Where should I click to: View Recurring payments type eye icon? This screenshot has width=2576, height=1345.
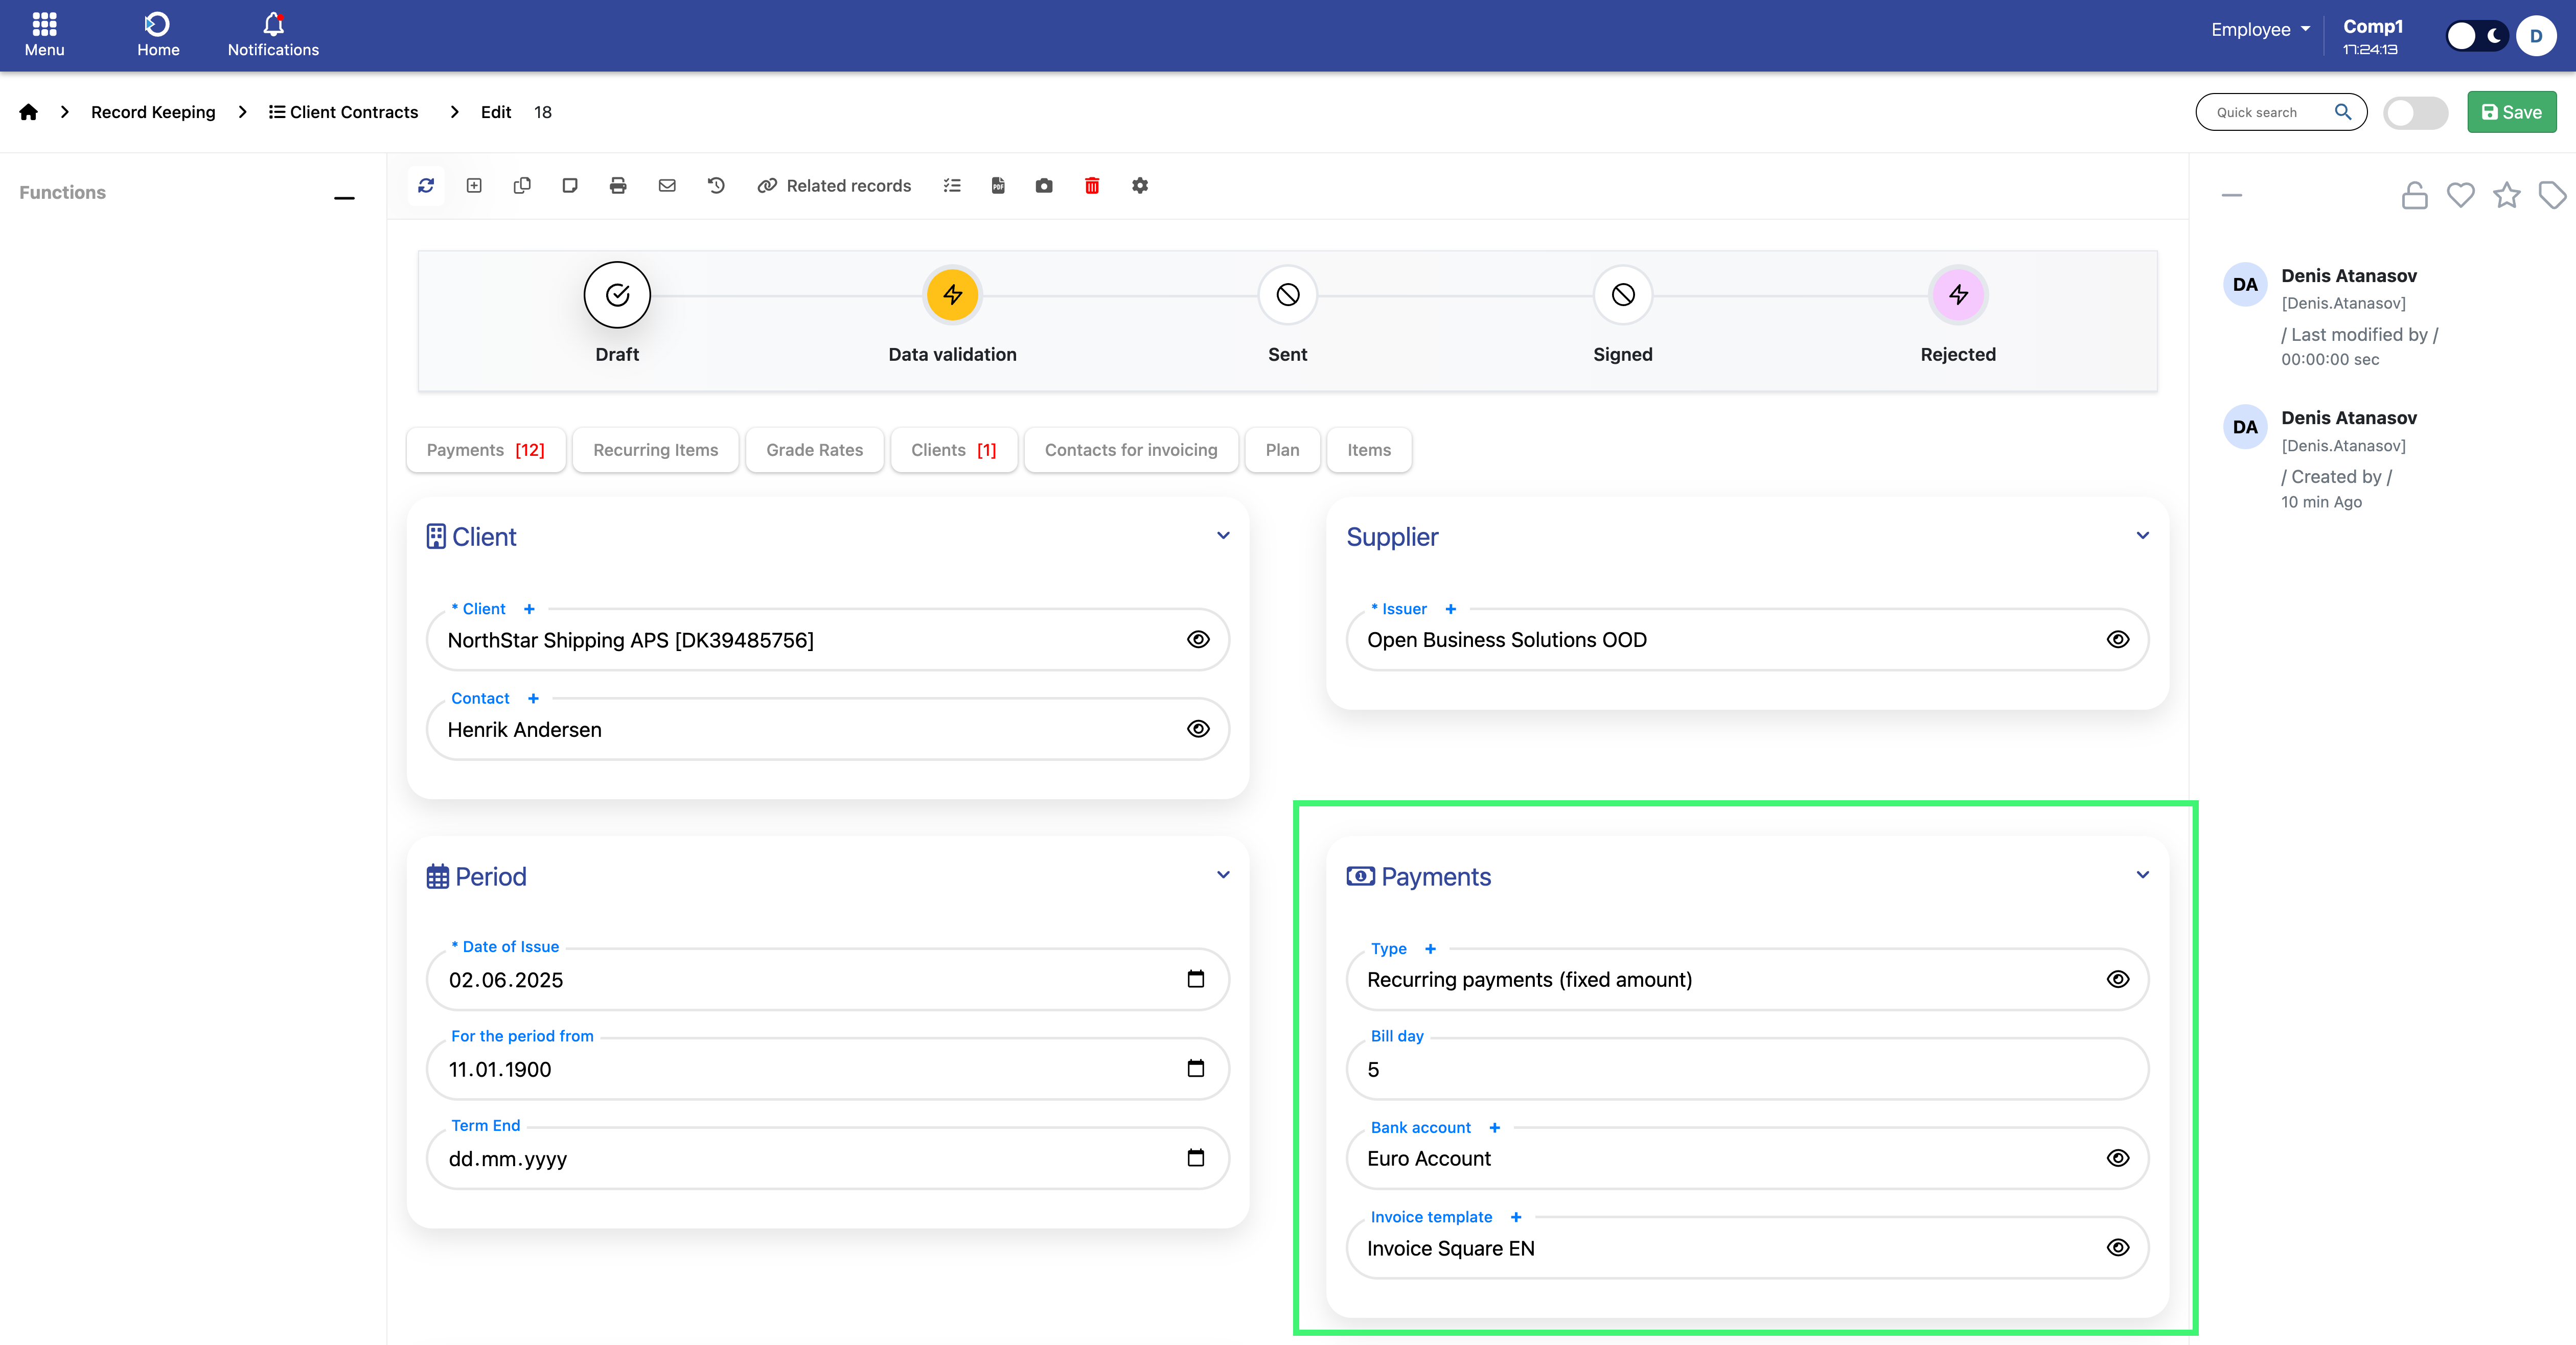click(2118, 979)
